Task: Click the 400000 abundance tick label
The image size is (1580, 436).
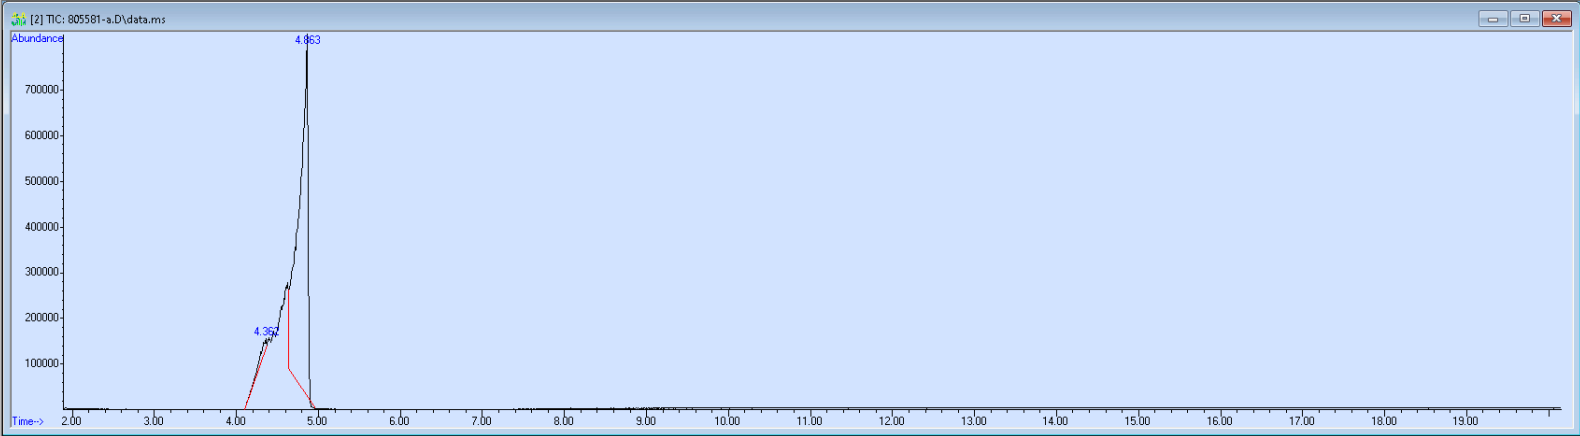Action: [43, 227]
